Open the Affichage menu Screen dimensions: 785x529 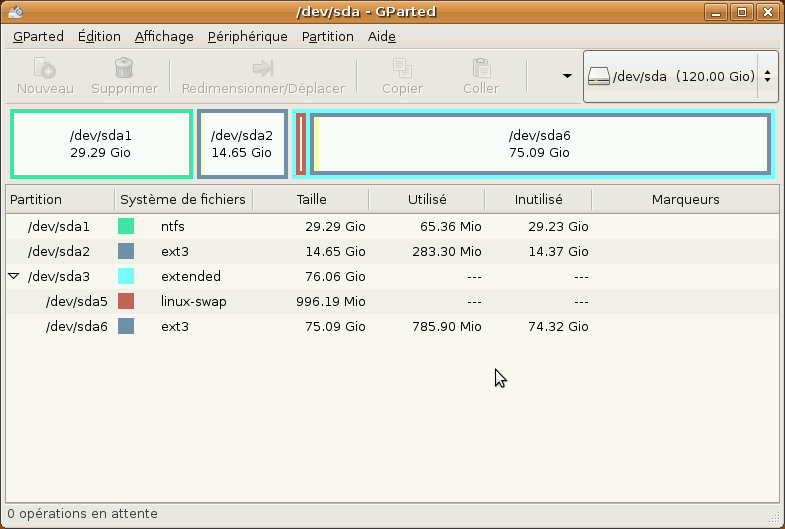coord(164,36)
